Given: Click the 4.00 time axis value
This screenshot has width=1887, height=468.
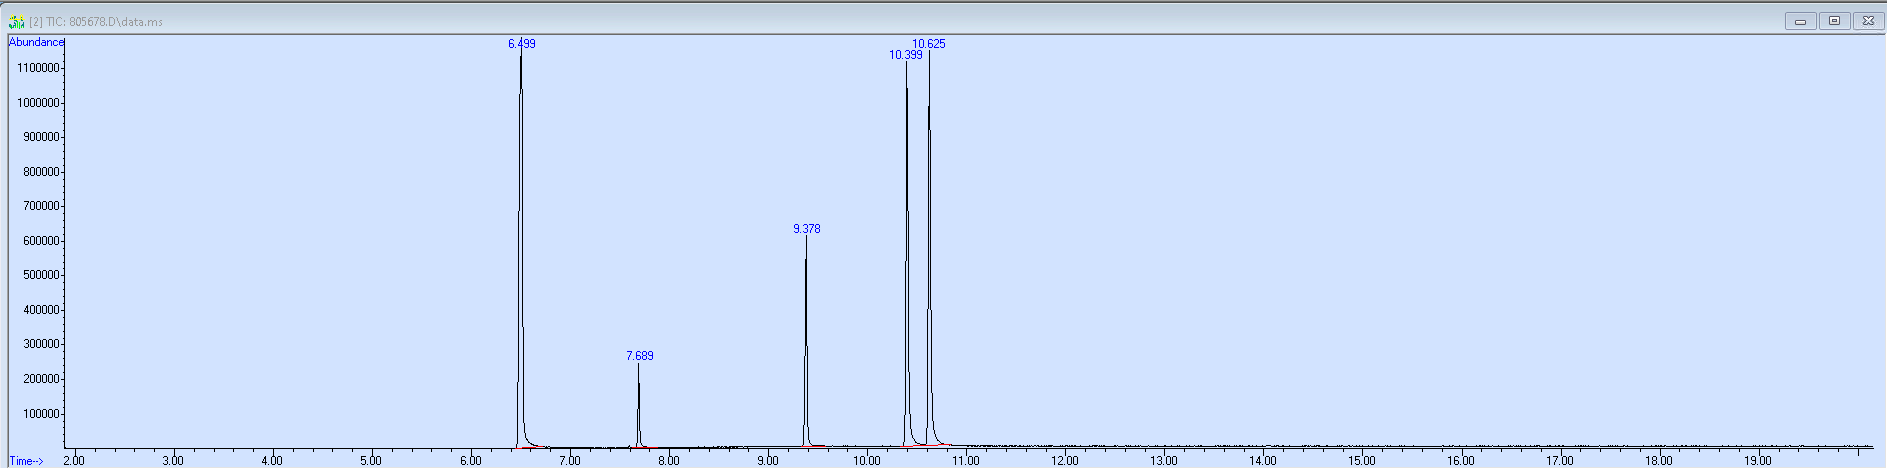Looking at the screenshot, I should [x=272, y=461].
